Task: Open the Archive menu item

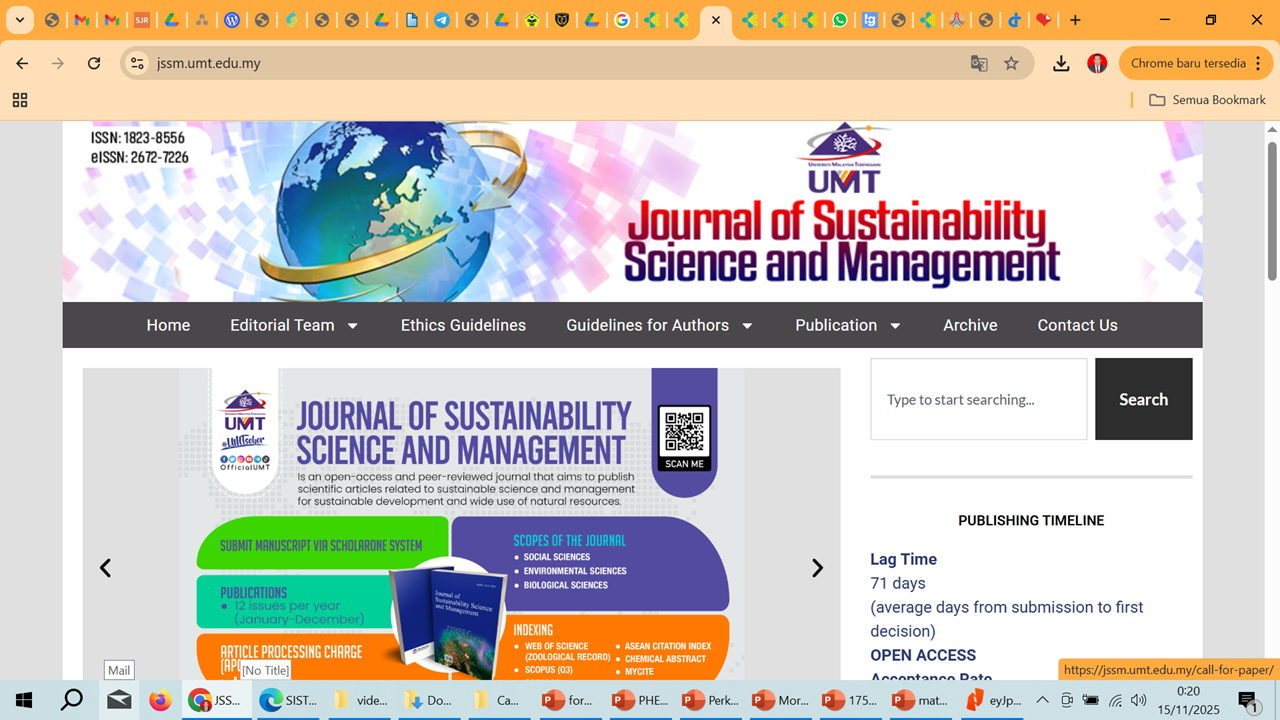Action: pyautogui.click(x=970, y=325)
